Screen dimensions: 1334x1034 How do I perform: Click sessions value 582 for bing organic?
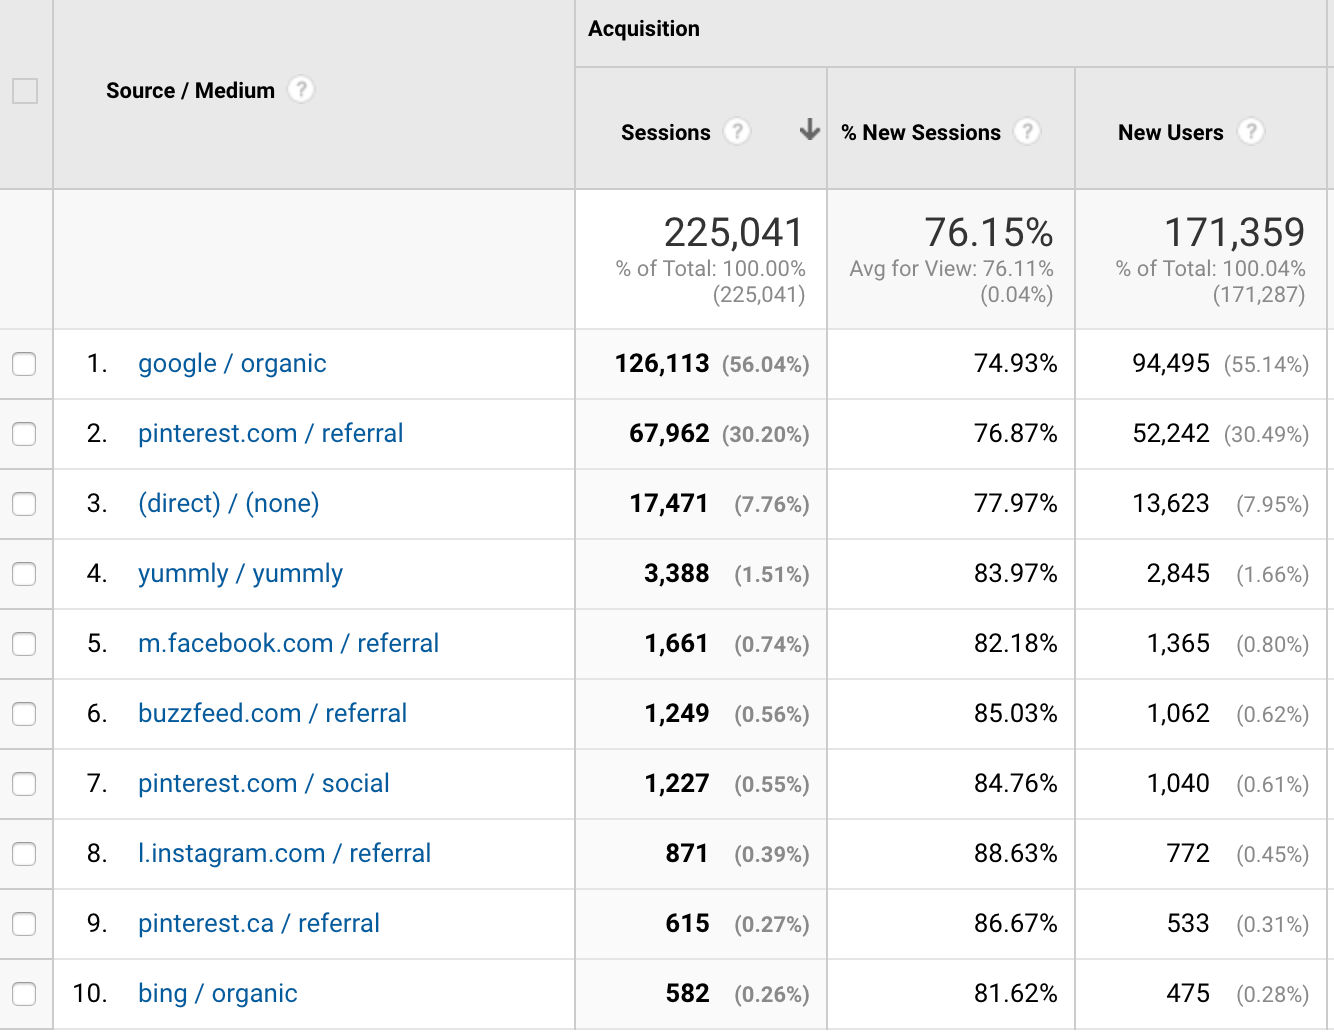[x=688, y=994]
